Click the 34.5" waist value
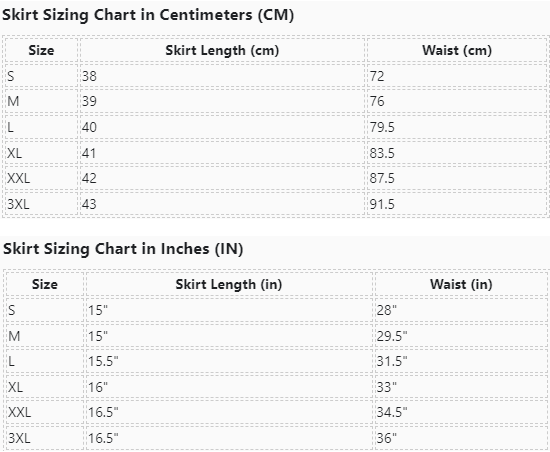 392,412
